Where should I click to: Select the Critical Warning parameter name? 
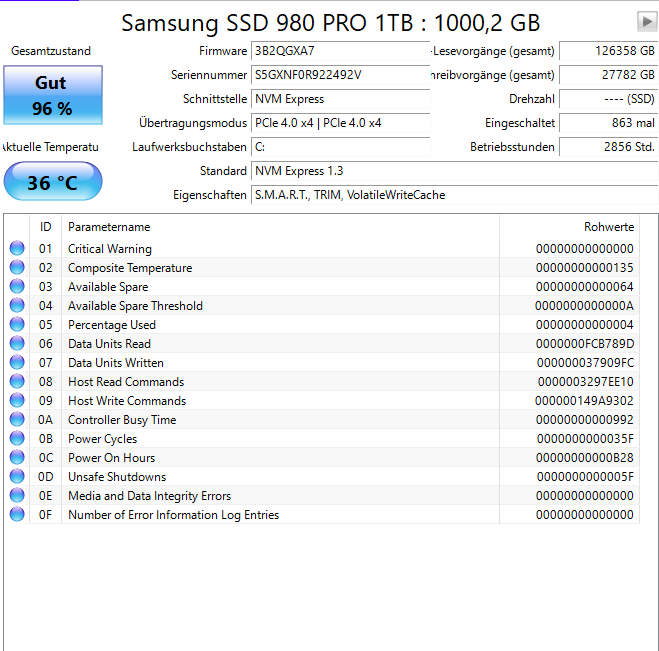[x=110, y=249]
